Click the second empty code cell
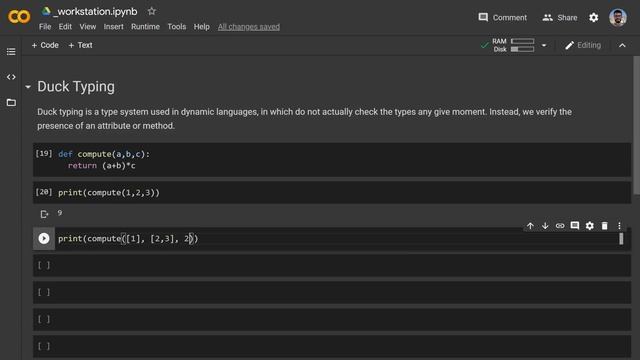The image size is (640, 360). 332,293
